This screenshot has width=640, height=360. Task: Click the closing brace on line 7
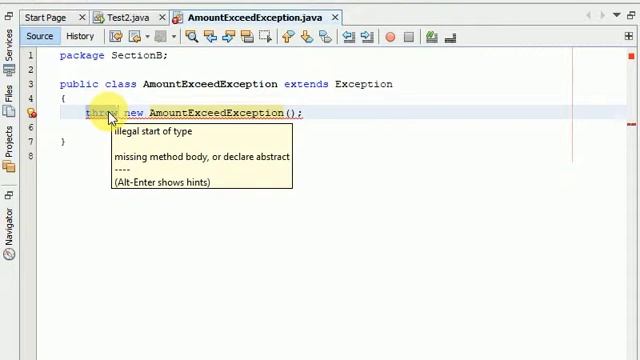(63, 142)
